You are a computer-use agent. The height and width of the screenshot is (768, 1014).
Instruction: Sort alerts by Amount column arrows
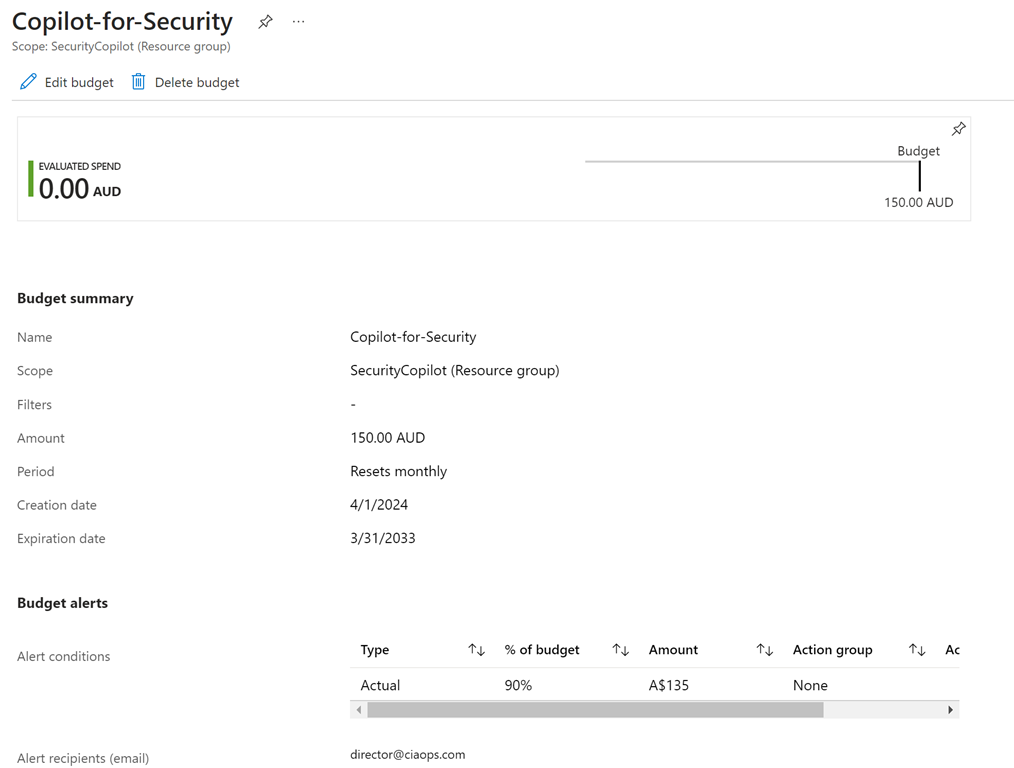click(764, 650)
